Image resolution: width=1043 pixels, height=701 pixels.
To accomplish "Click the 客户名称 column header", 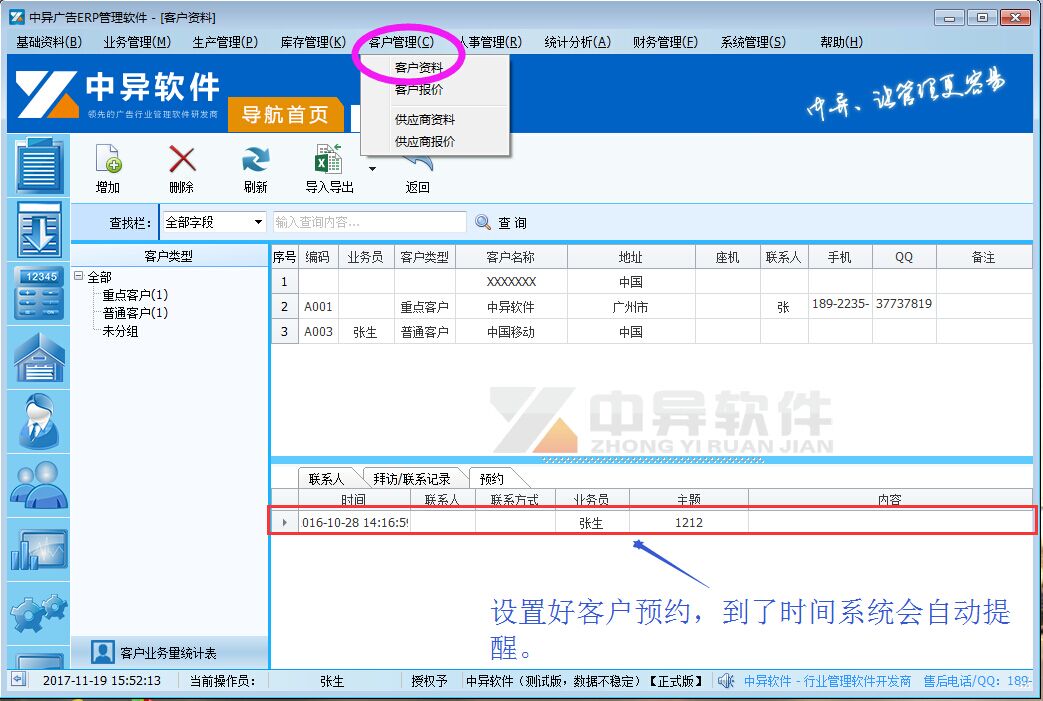I will pyautogui.click(x=511, y=257).
